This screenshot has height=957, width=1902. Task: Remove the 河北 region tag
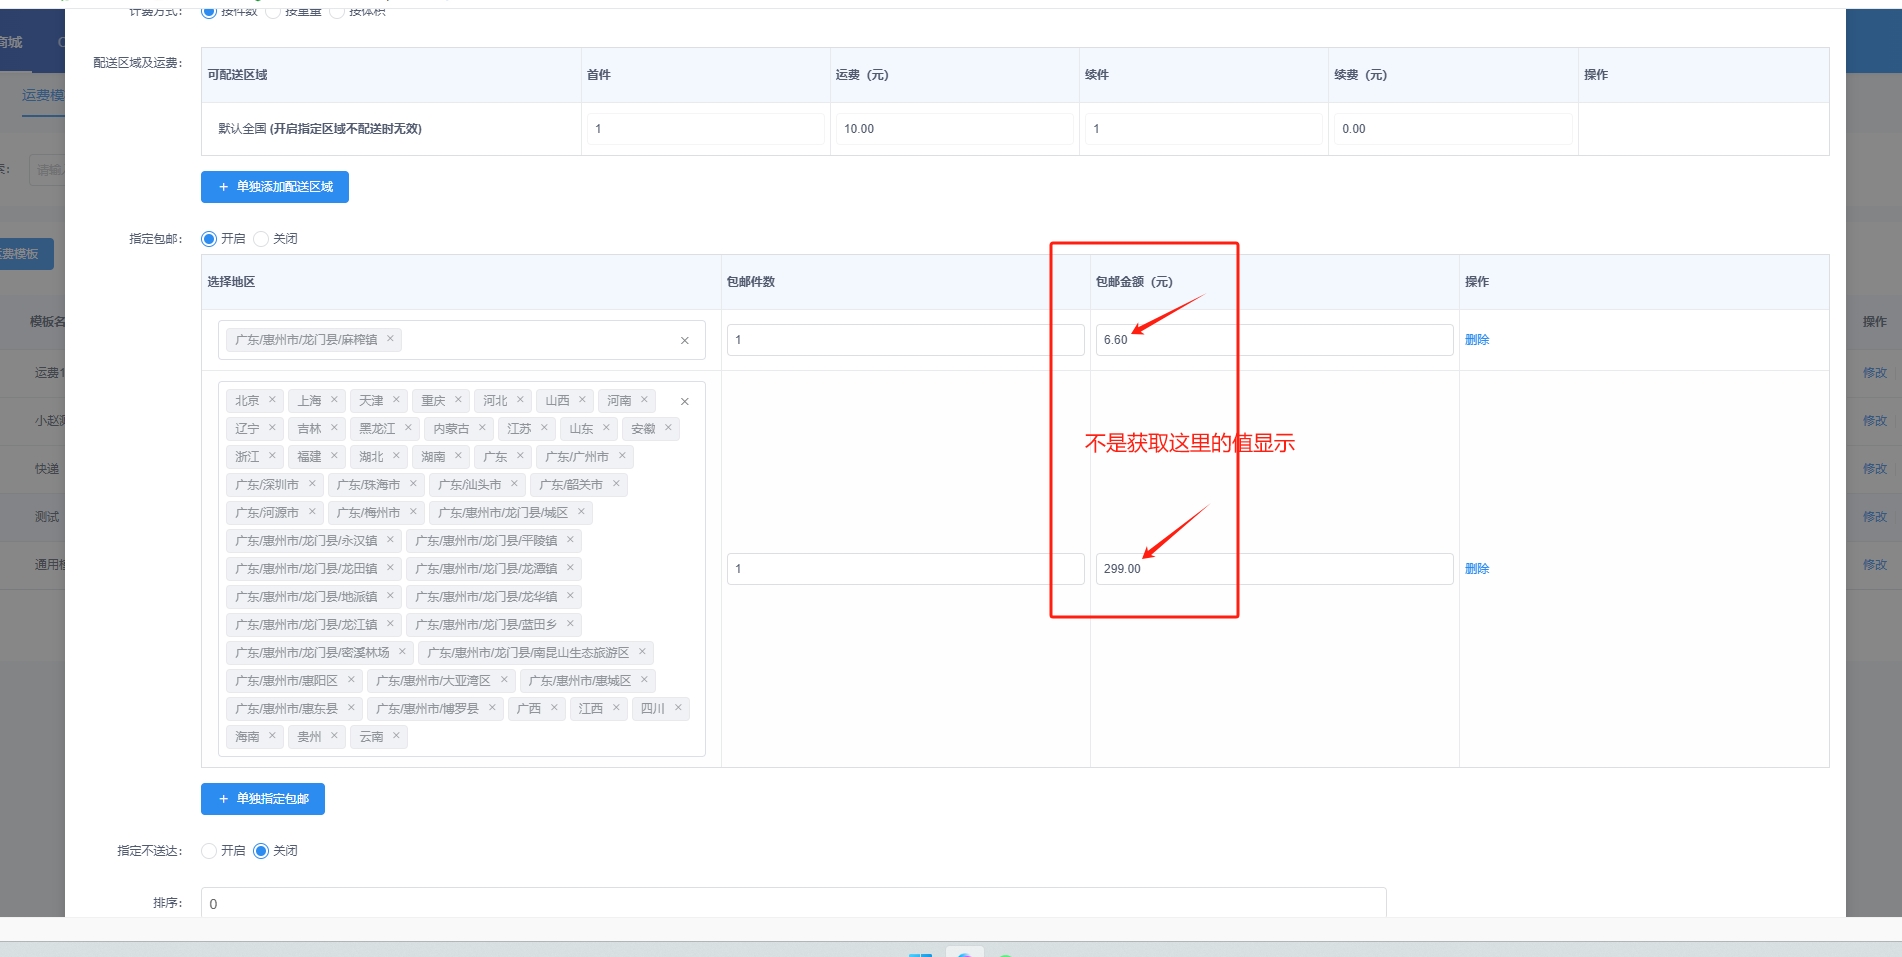pos(520,400)
